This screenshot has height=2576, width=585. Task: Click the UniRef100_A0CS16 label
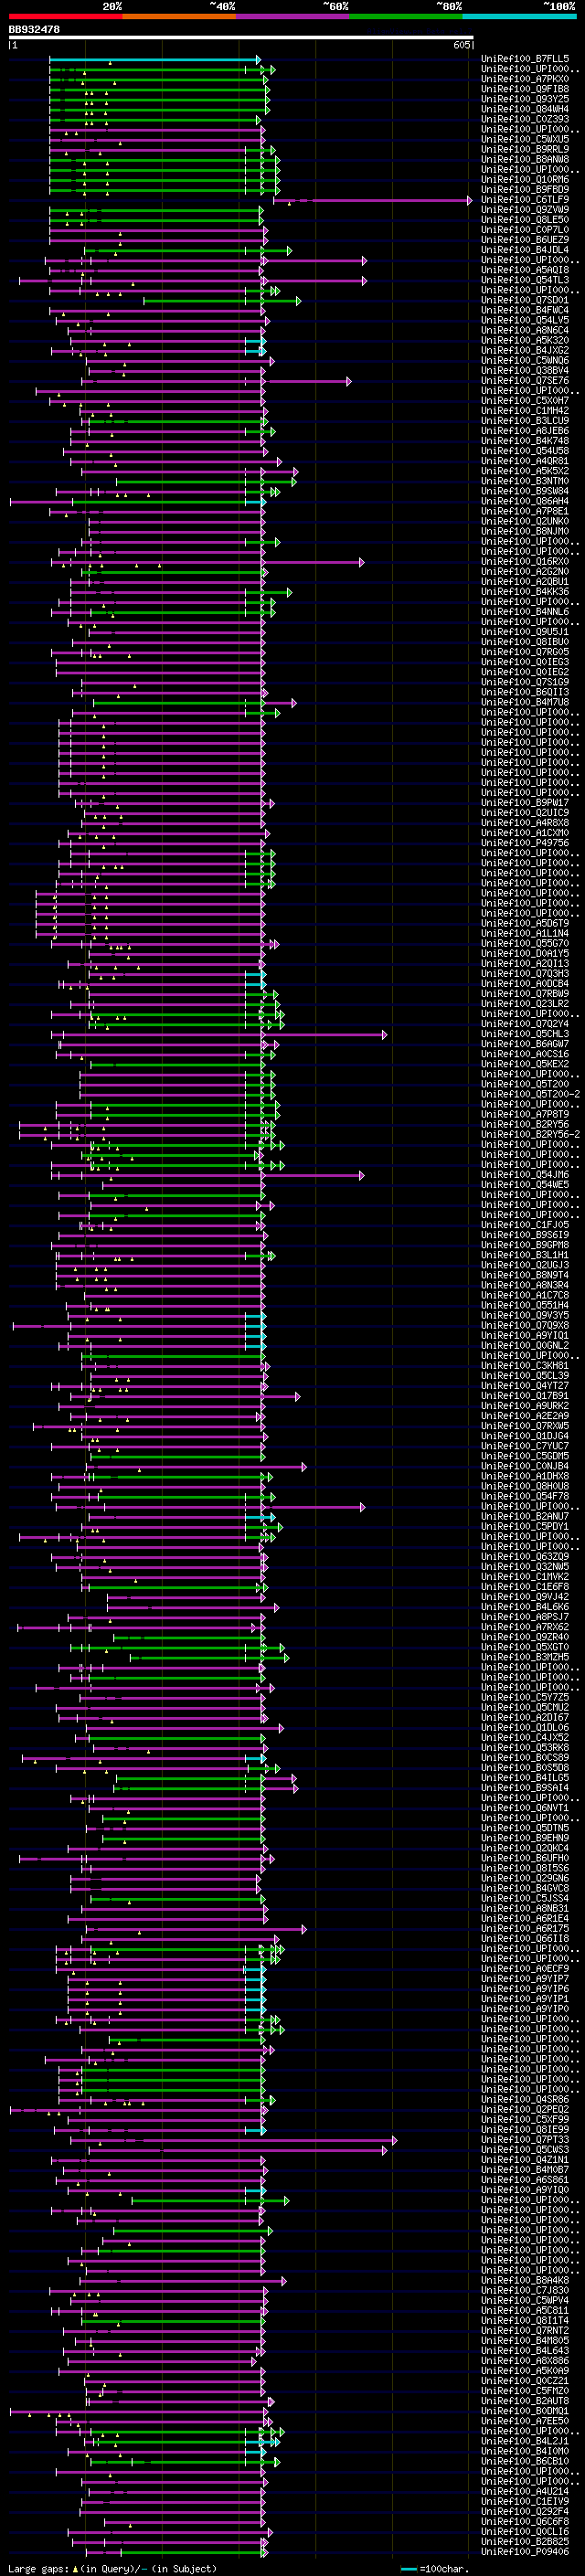click(x=525, y=1054)
